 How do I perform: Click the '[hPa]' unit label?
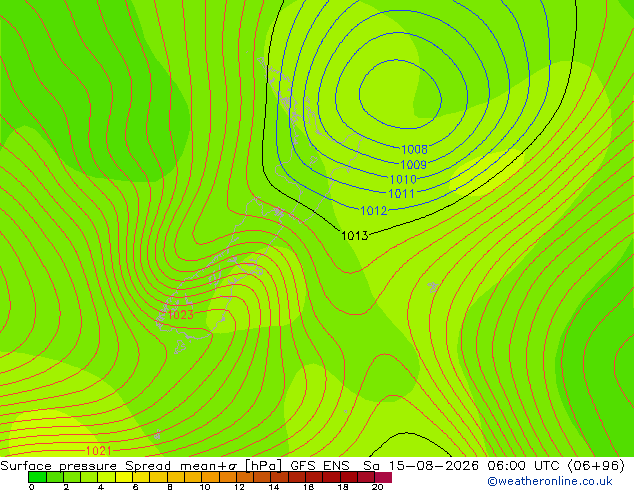pyautogui.click(x=263, y=466)
